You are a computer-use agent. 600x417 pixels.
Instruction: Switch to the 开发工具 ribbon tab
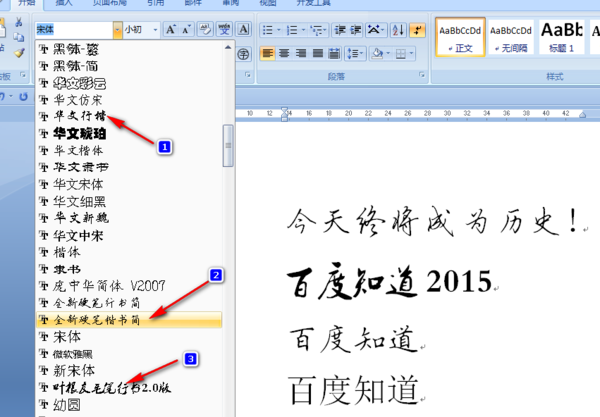click(314, 3)
